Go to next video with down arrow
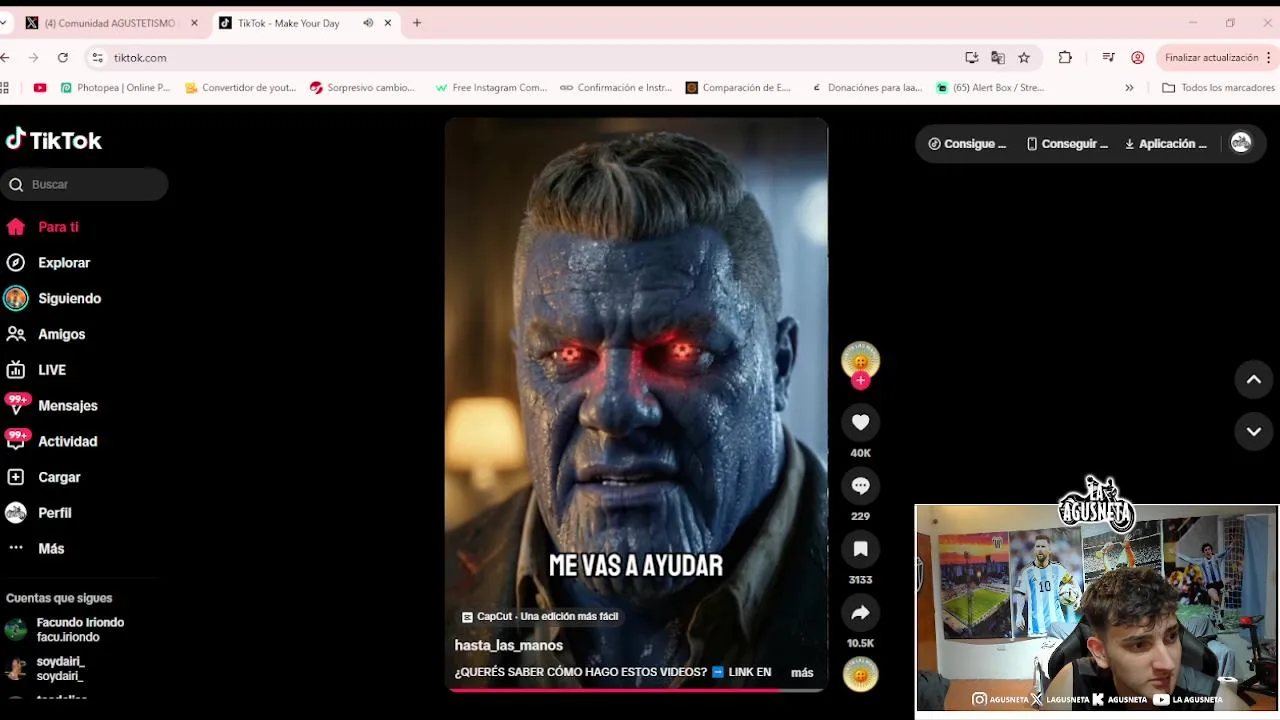This screenshot has width=1280, height=720. pos(1254,431)
